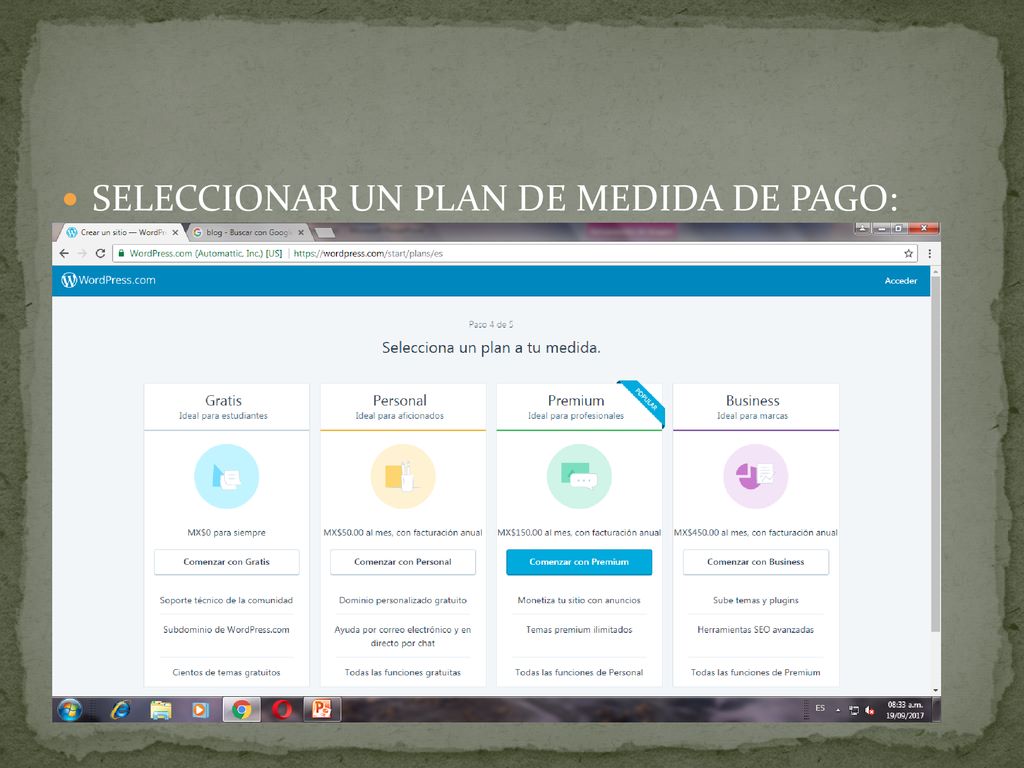Viewport: 1024px width, 768px height.
Task: Click the Premium plan heading
Action: (576, 400)
